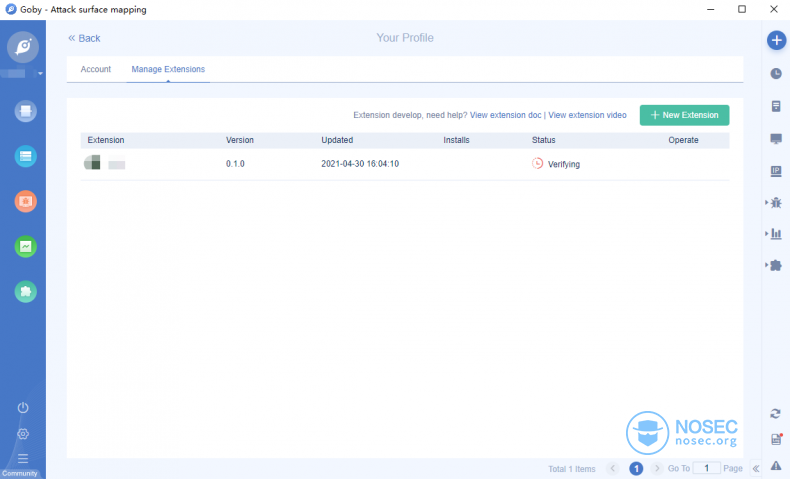
Task: Click the refresh sync icon in right toolbar
Action: [x=775, y=414]
